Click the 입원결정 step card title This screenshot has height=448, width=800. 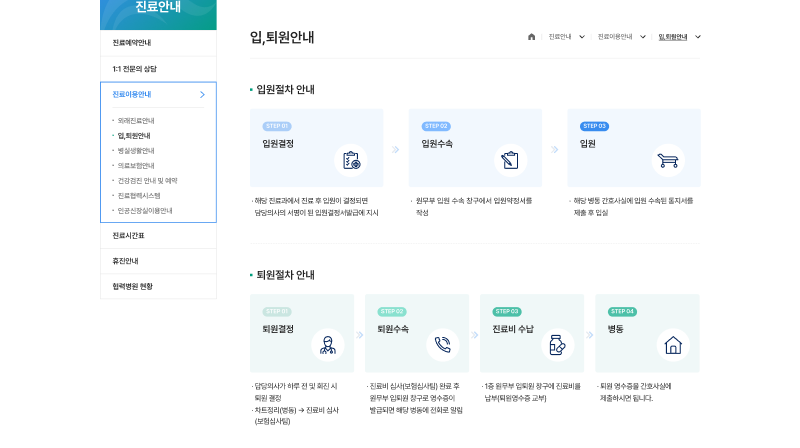click(x=278, y=144)
